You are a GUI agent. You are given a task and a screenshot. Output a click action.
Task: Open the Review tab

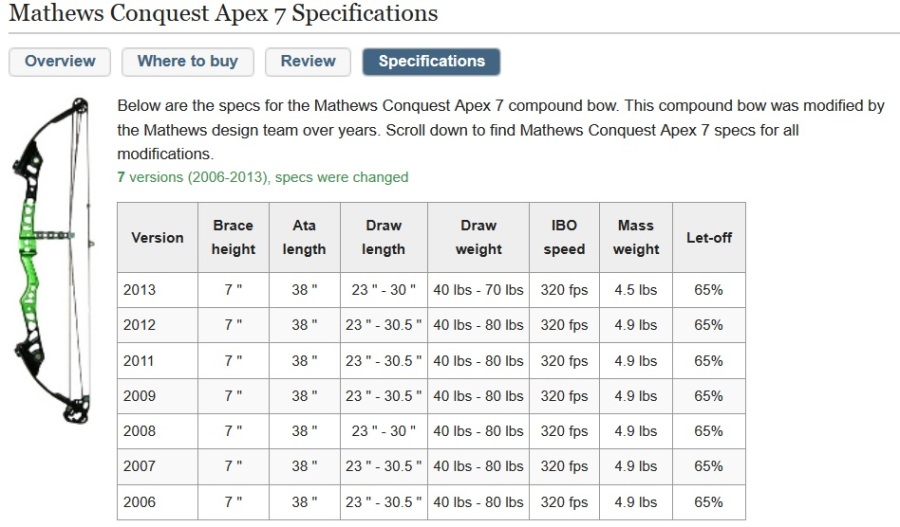point(308,62)
